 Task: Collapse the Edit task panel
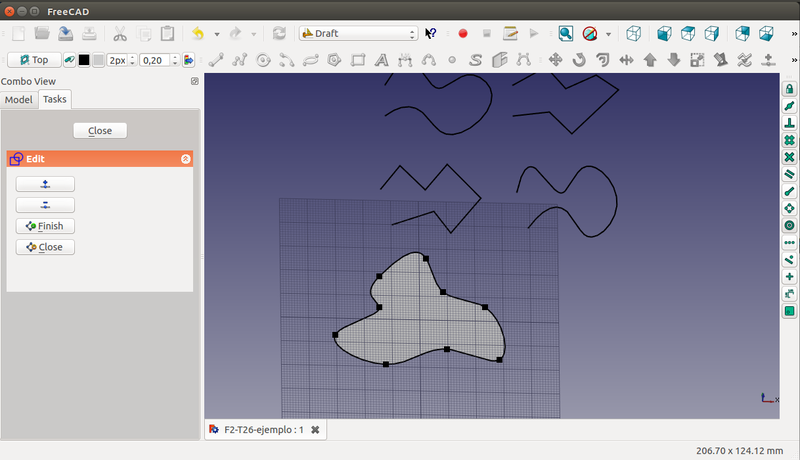point(185,159)
